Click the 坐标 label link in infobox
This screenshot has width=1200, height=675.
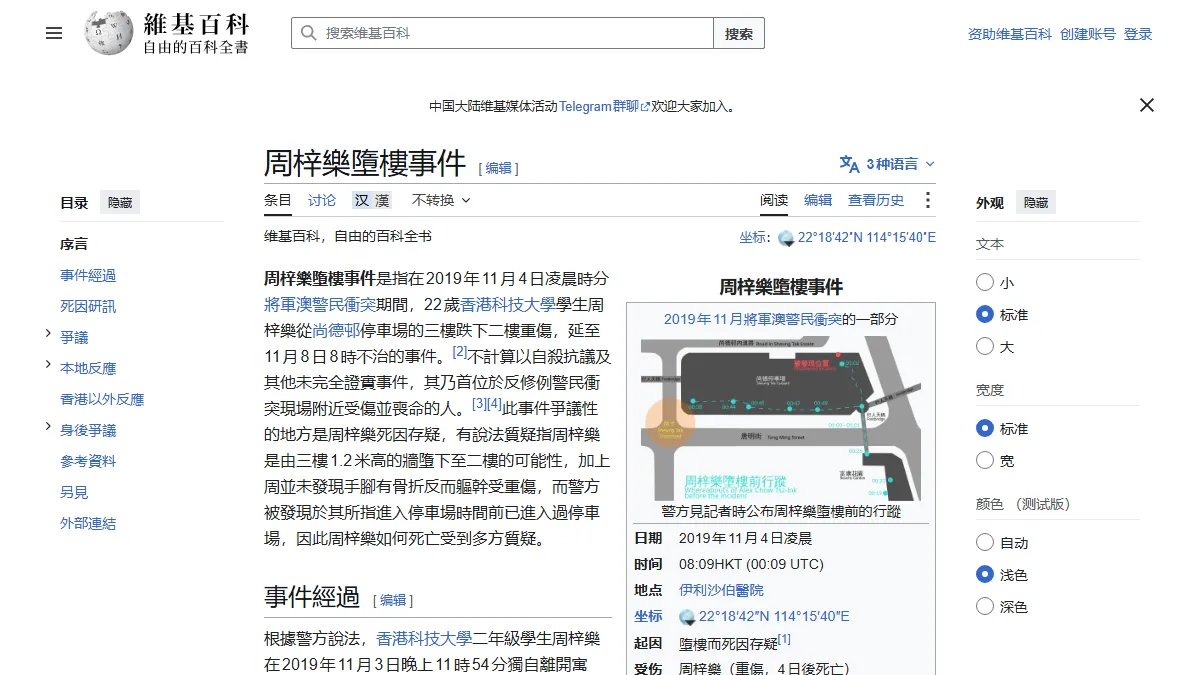[x=648, y=617]
